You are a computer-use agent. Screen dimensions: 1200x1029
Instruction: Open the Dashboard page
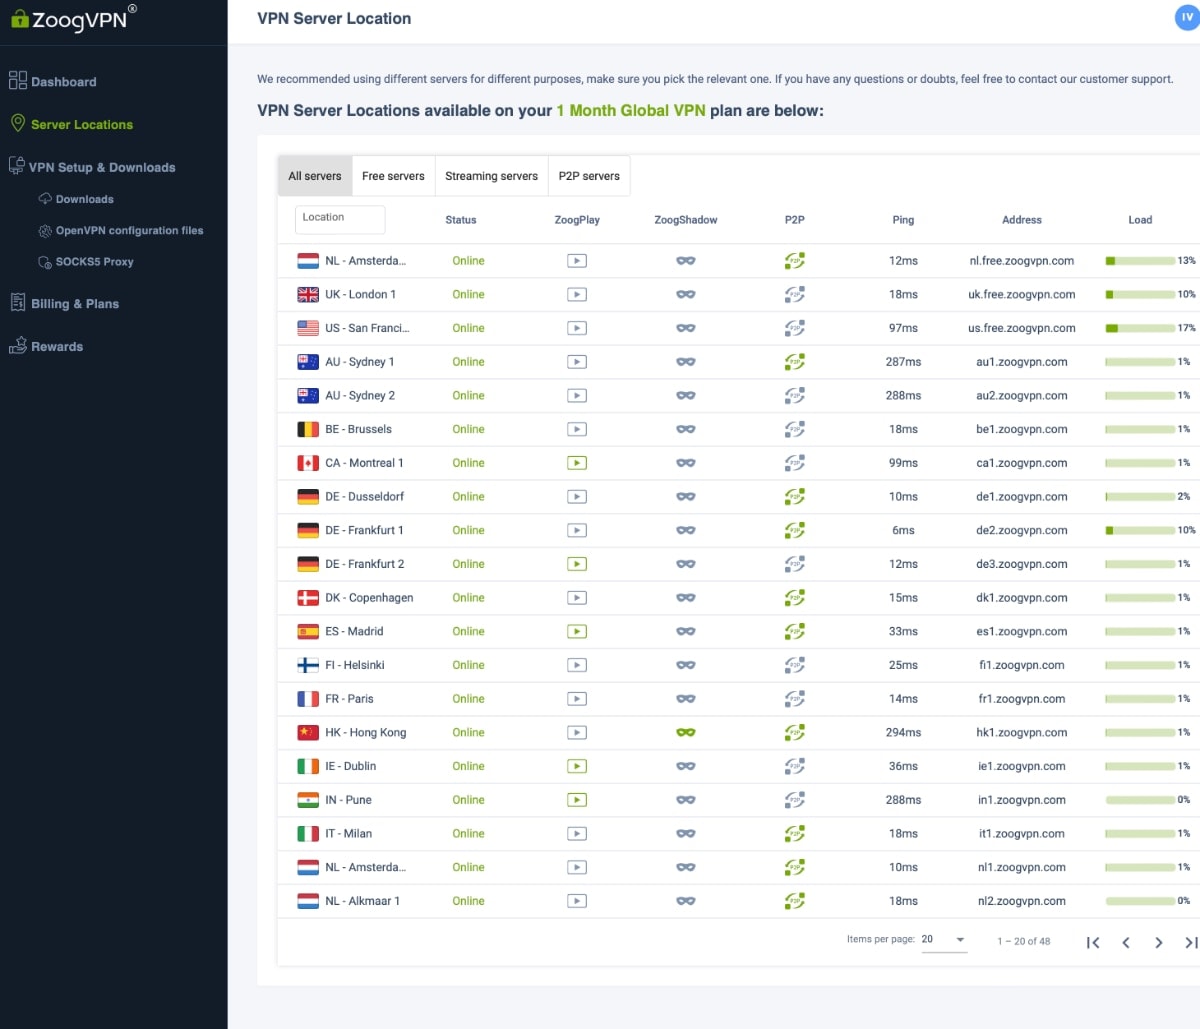pyautogui.click(x=53, y=82)
